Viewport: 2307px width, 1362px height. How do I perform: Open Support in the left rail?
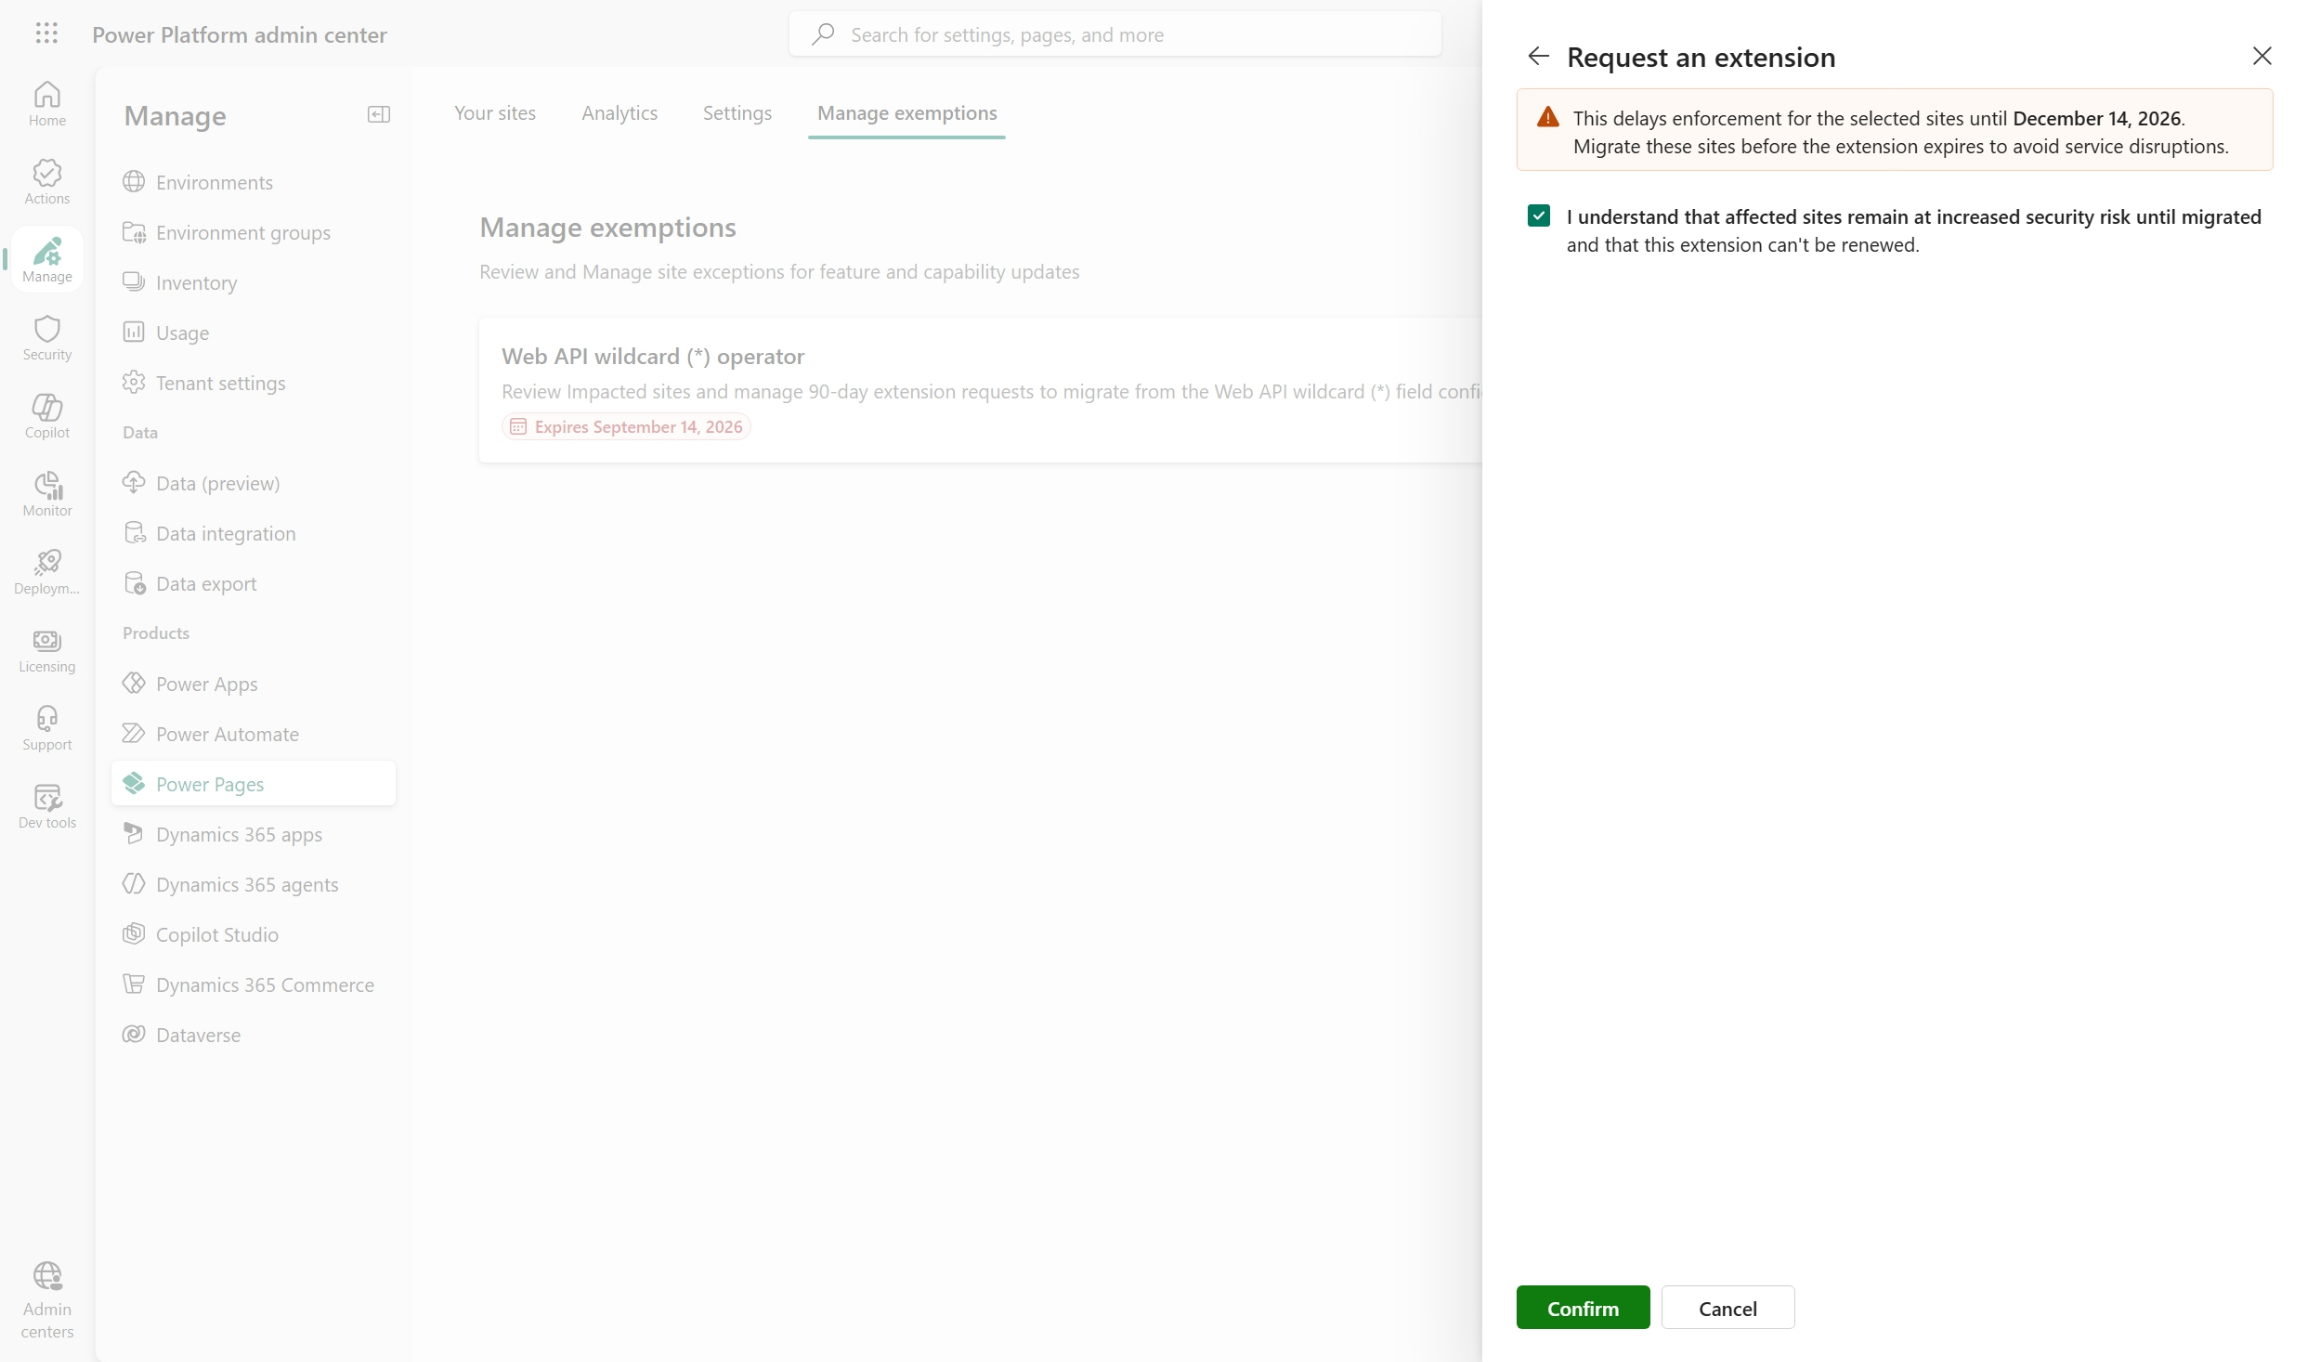click(x=47, y=728)
